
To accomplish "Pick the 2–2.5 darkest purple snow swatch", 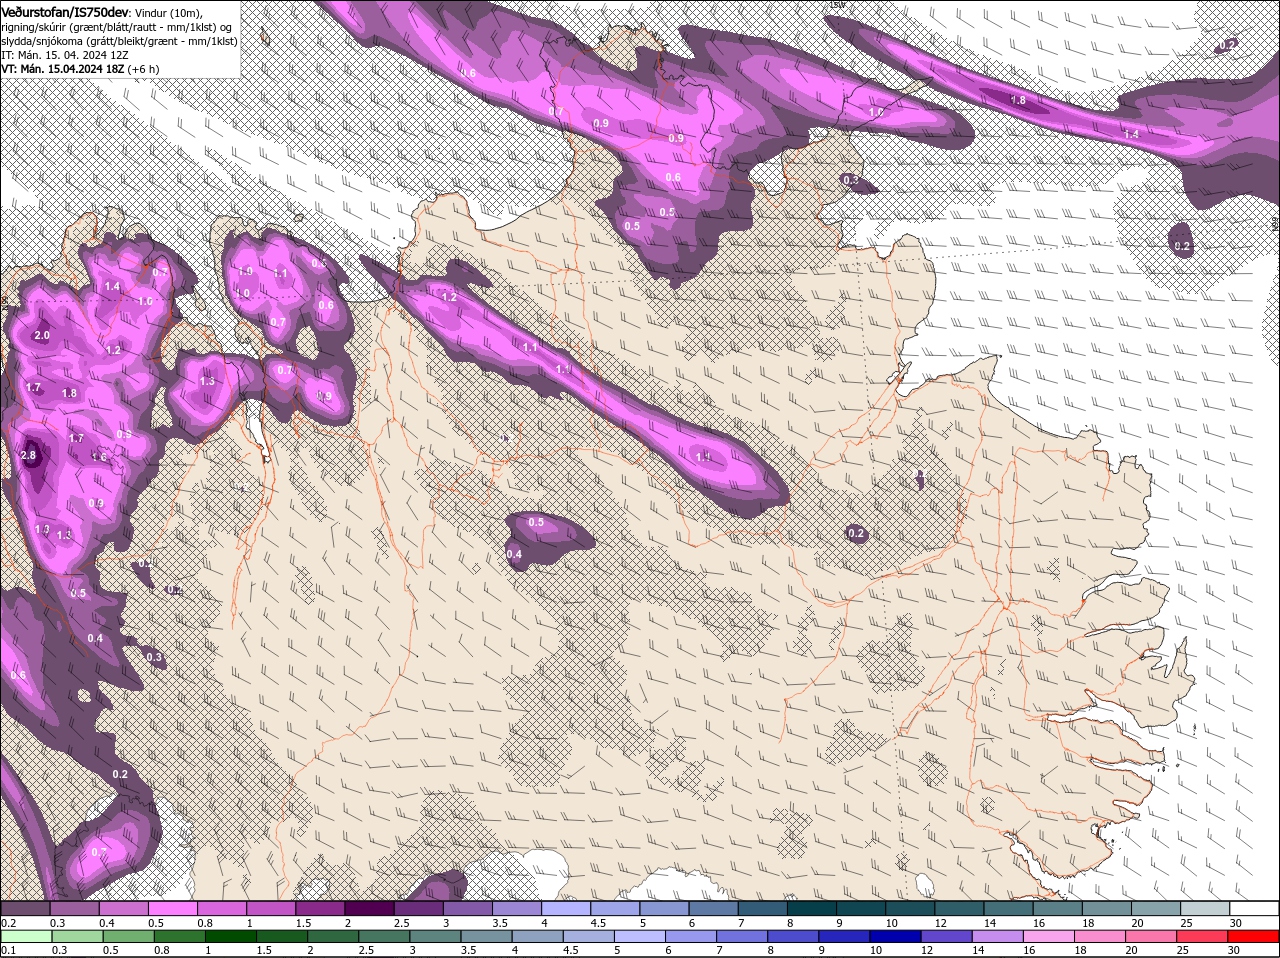I will [x=369, y=909].
